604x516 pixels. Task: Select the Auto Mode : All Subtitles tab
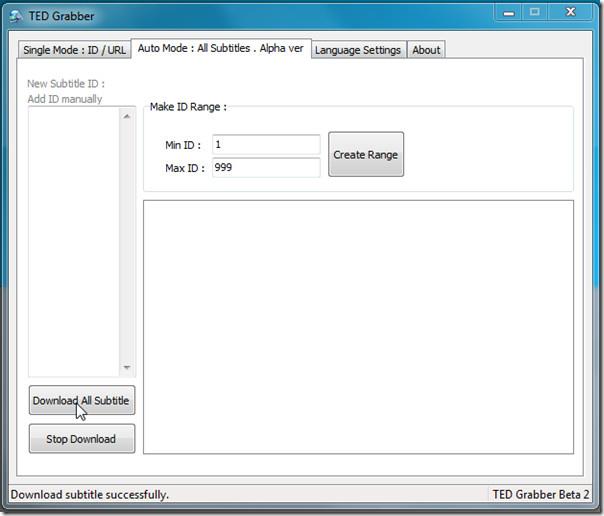coord(221,49)
